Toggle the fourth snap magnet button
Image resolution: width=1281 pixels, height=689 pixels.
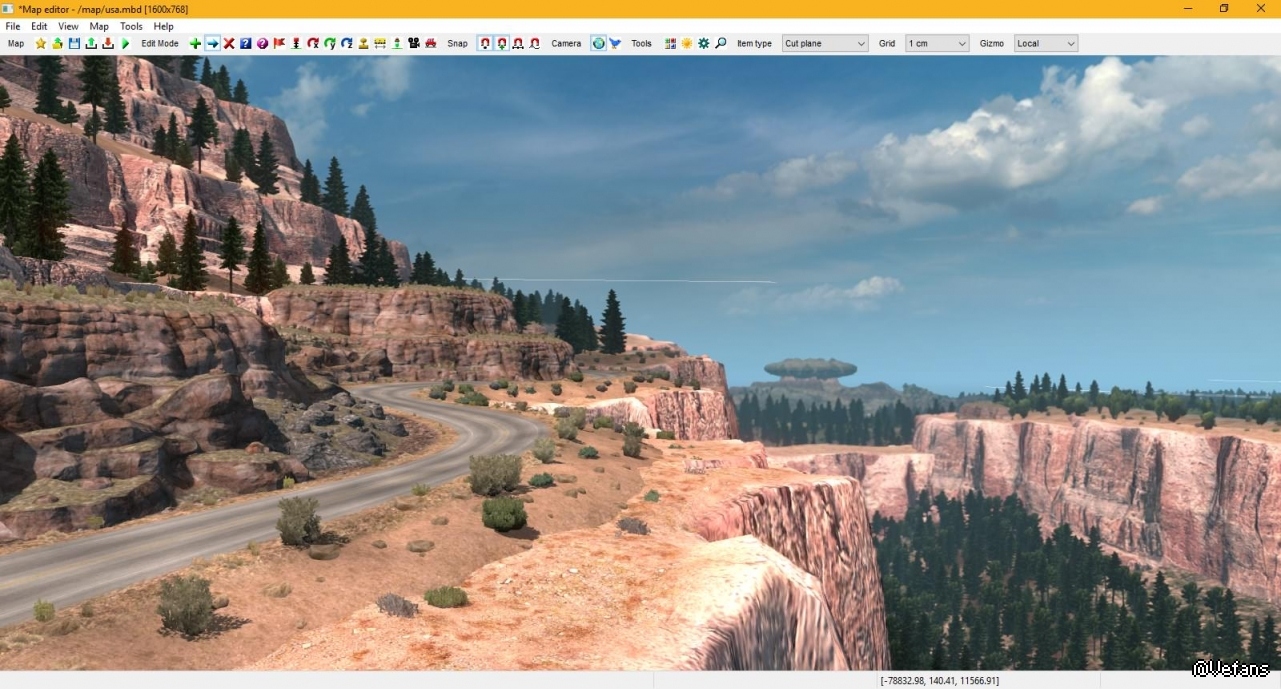pos(535,44)
